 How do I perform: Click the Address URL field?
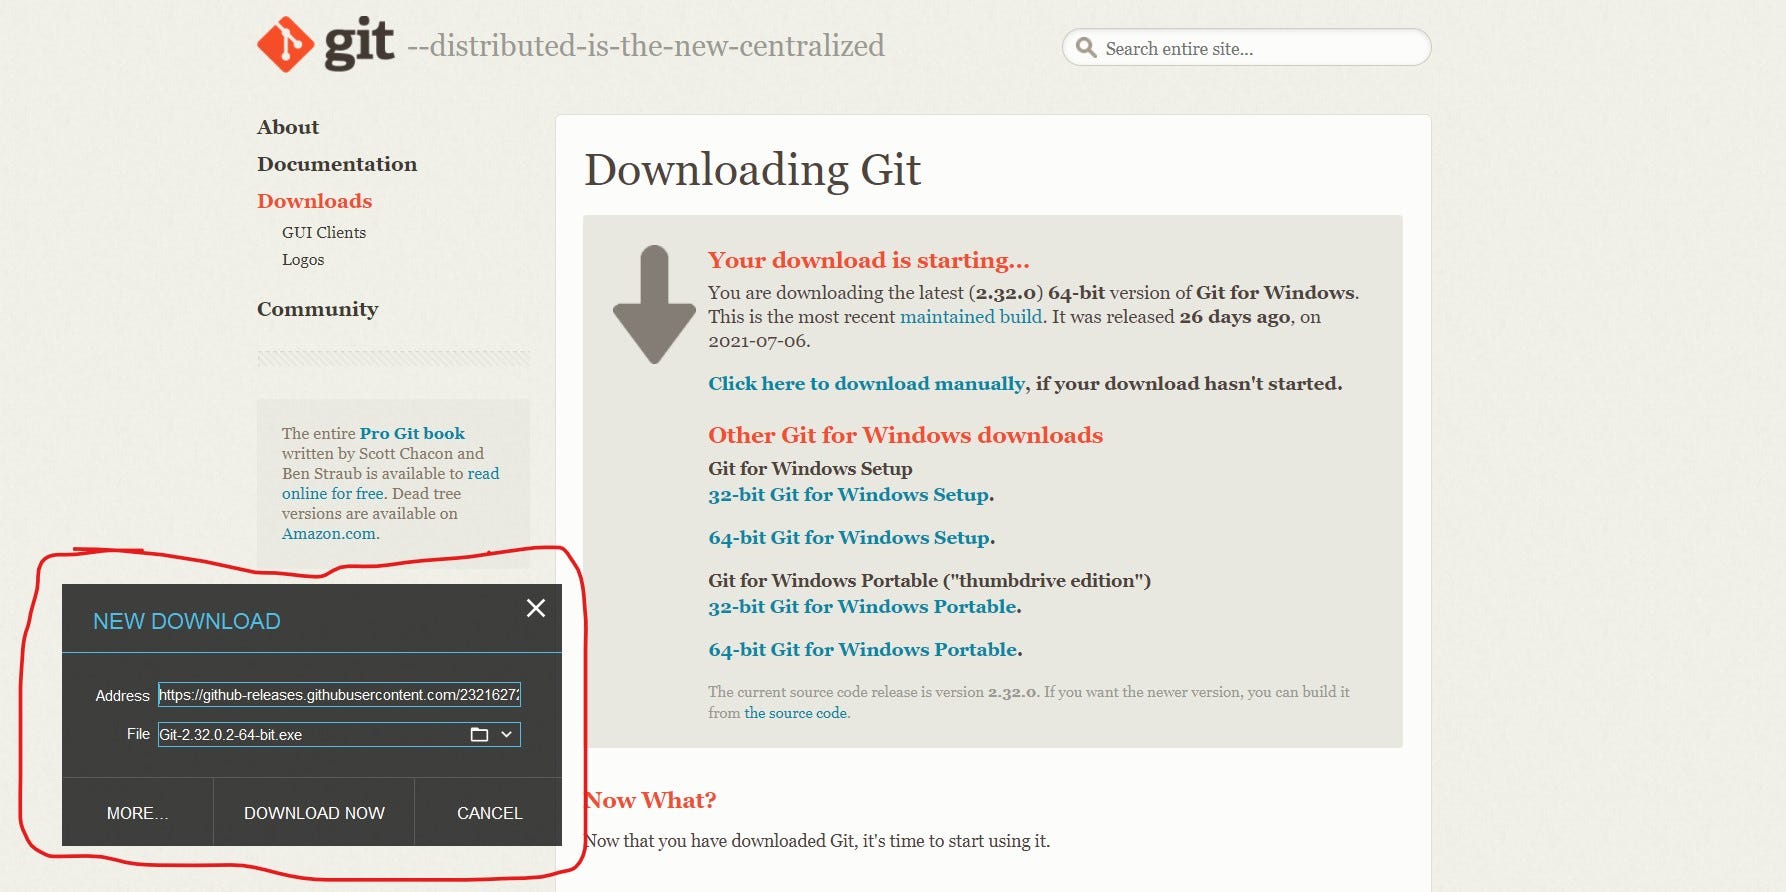coord(339,694)
